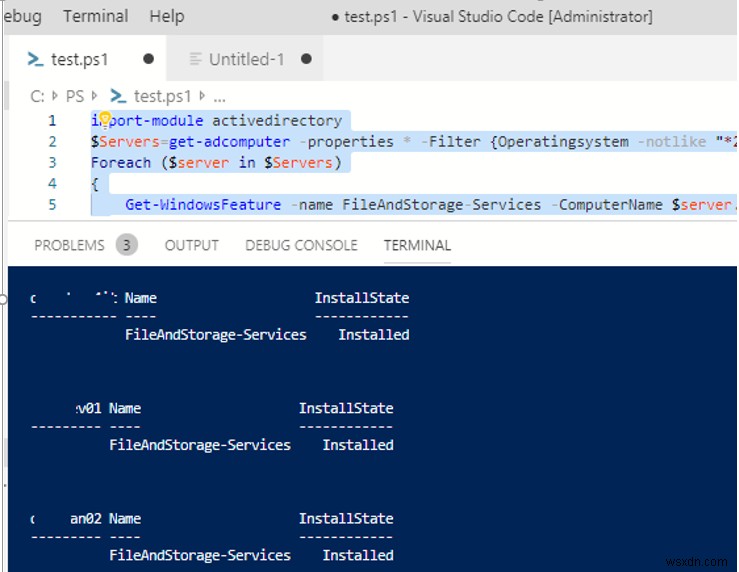739x572 pixels.
Task: Click the PowerShell icon in the breadcrumb
Action: tap(118, 96)
